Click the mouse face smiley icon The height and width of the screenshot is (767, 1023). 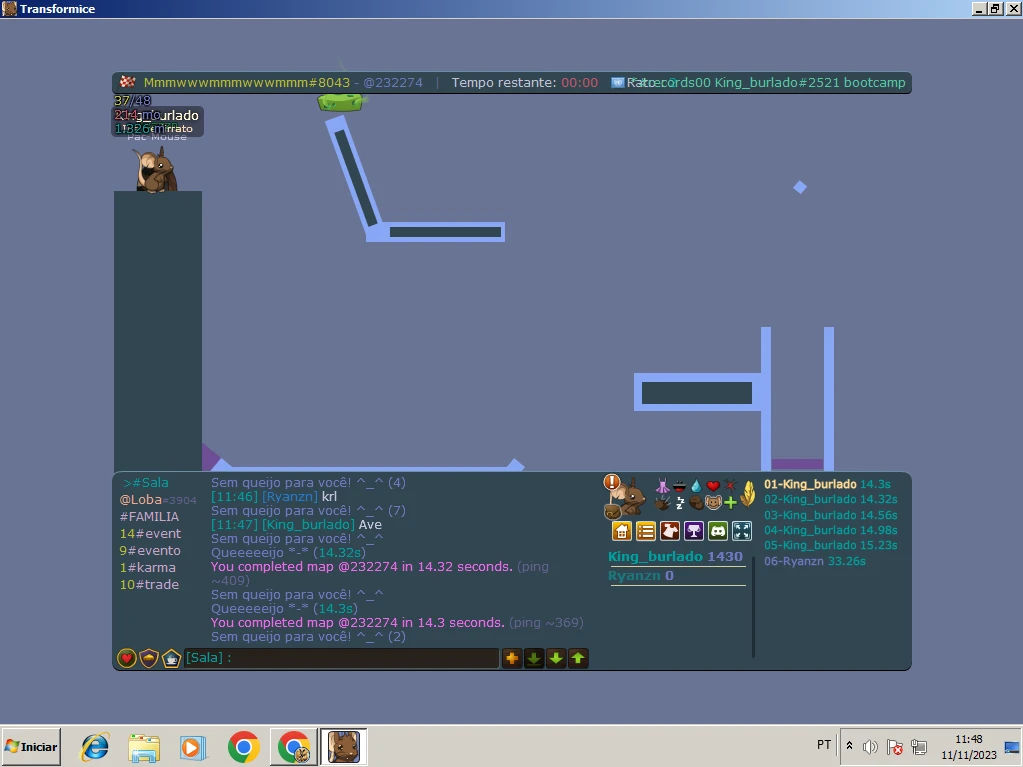pyautogui.click(x=713, y=503)
